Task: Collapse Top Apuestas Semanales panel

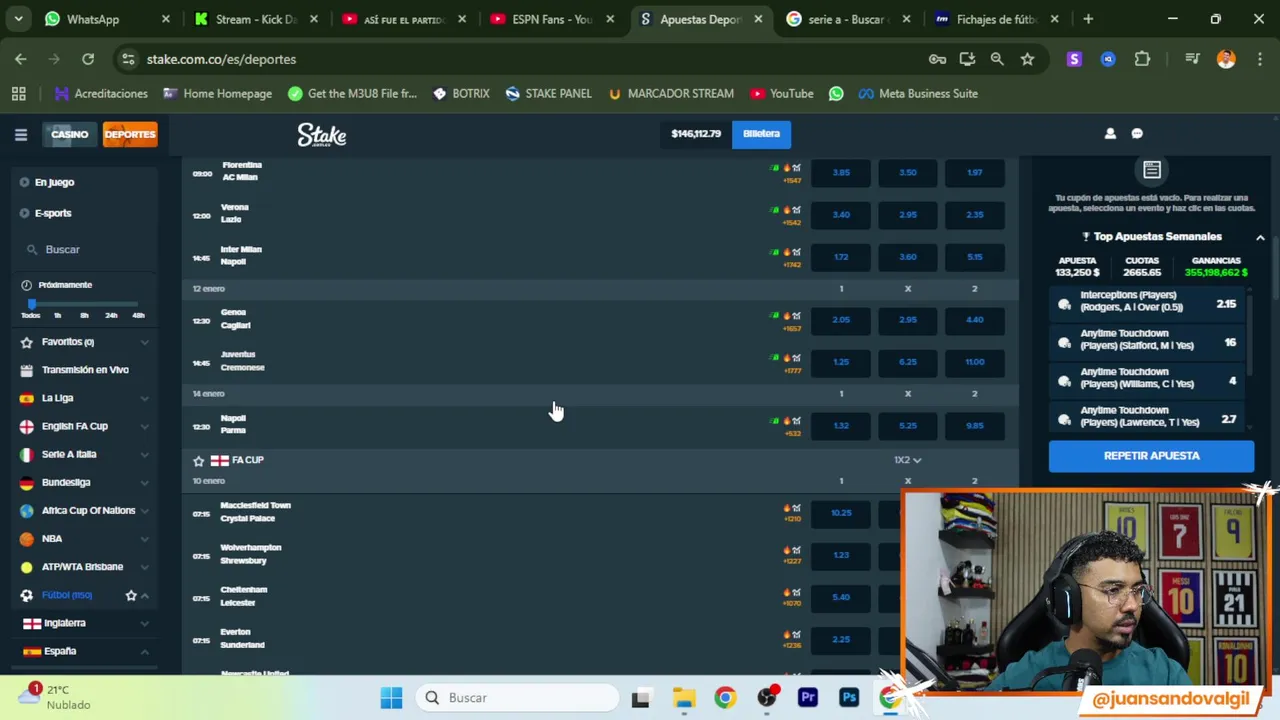Action: [x=1260, y=237]
